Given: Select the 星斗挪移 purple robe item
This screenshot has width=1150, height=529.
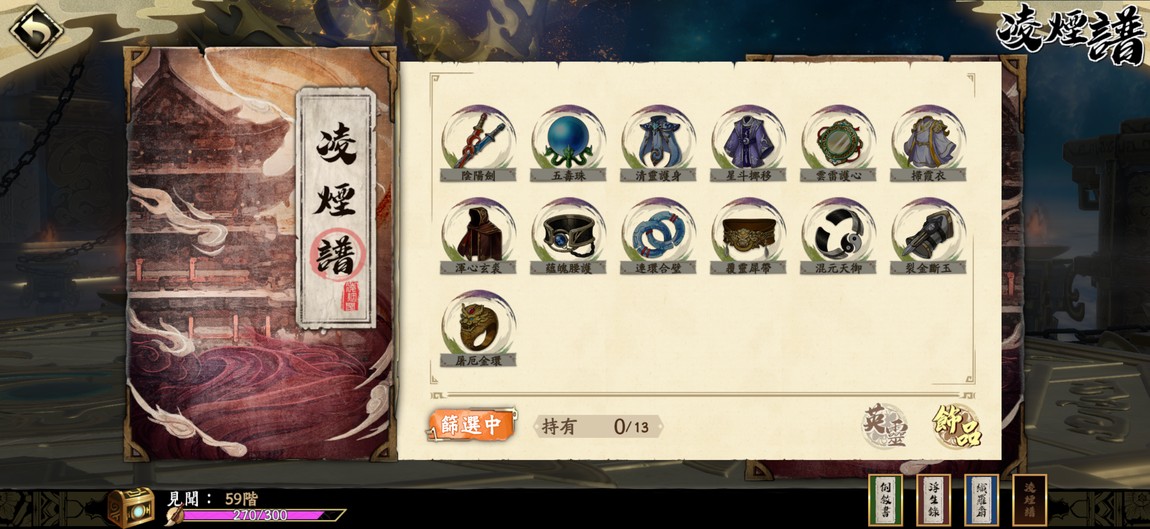Looking at the screenshot, I should (749, 144).
